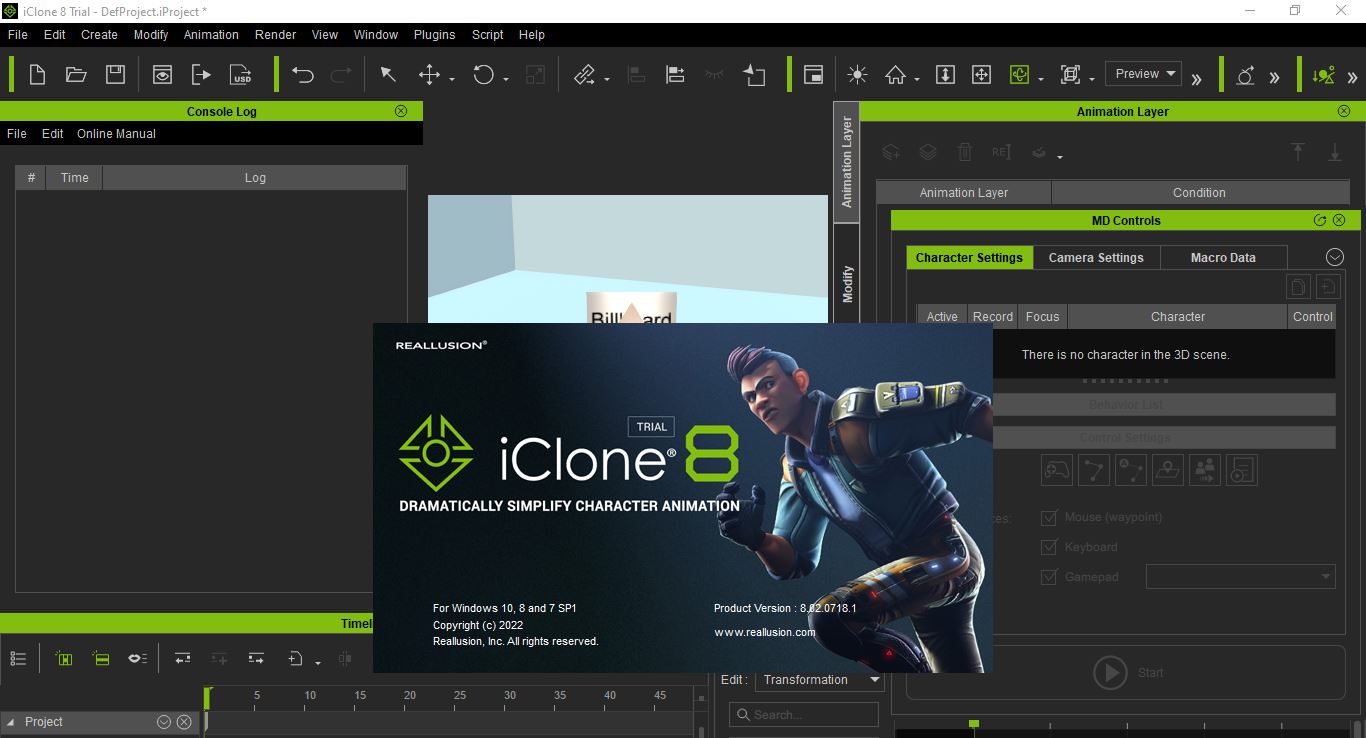Click the bounding box frame icon
This screenshot has height=738, width=1366.
tap(1071, 75)
